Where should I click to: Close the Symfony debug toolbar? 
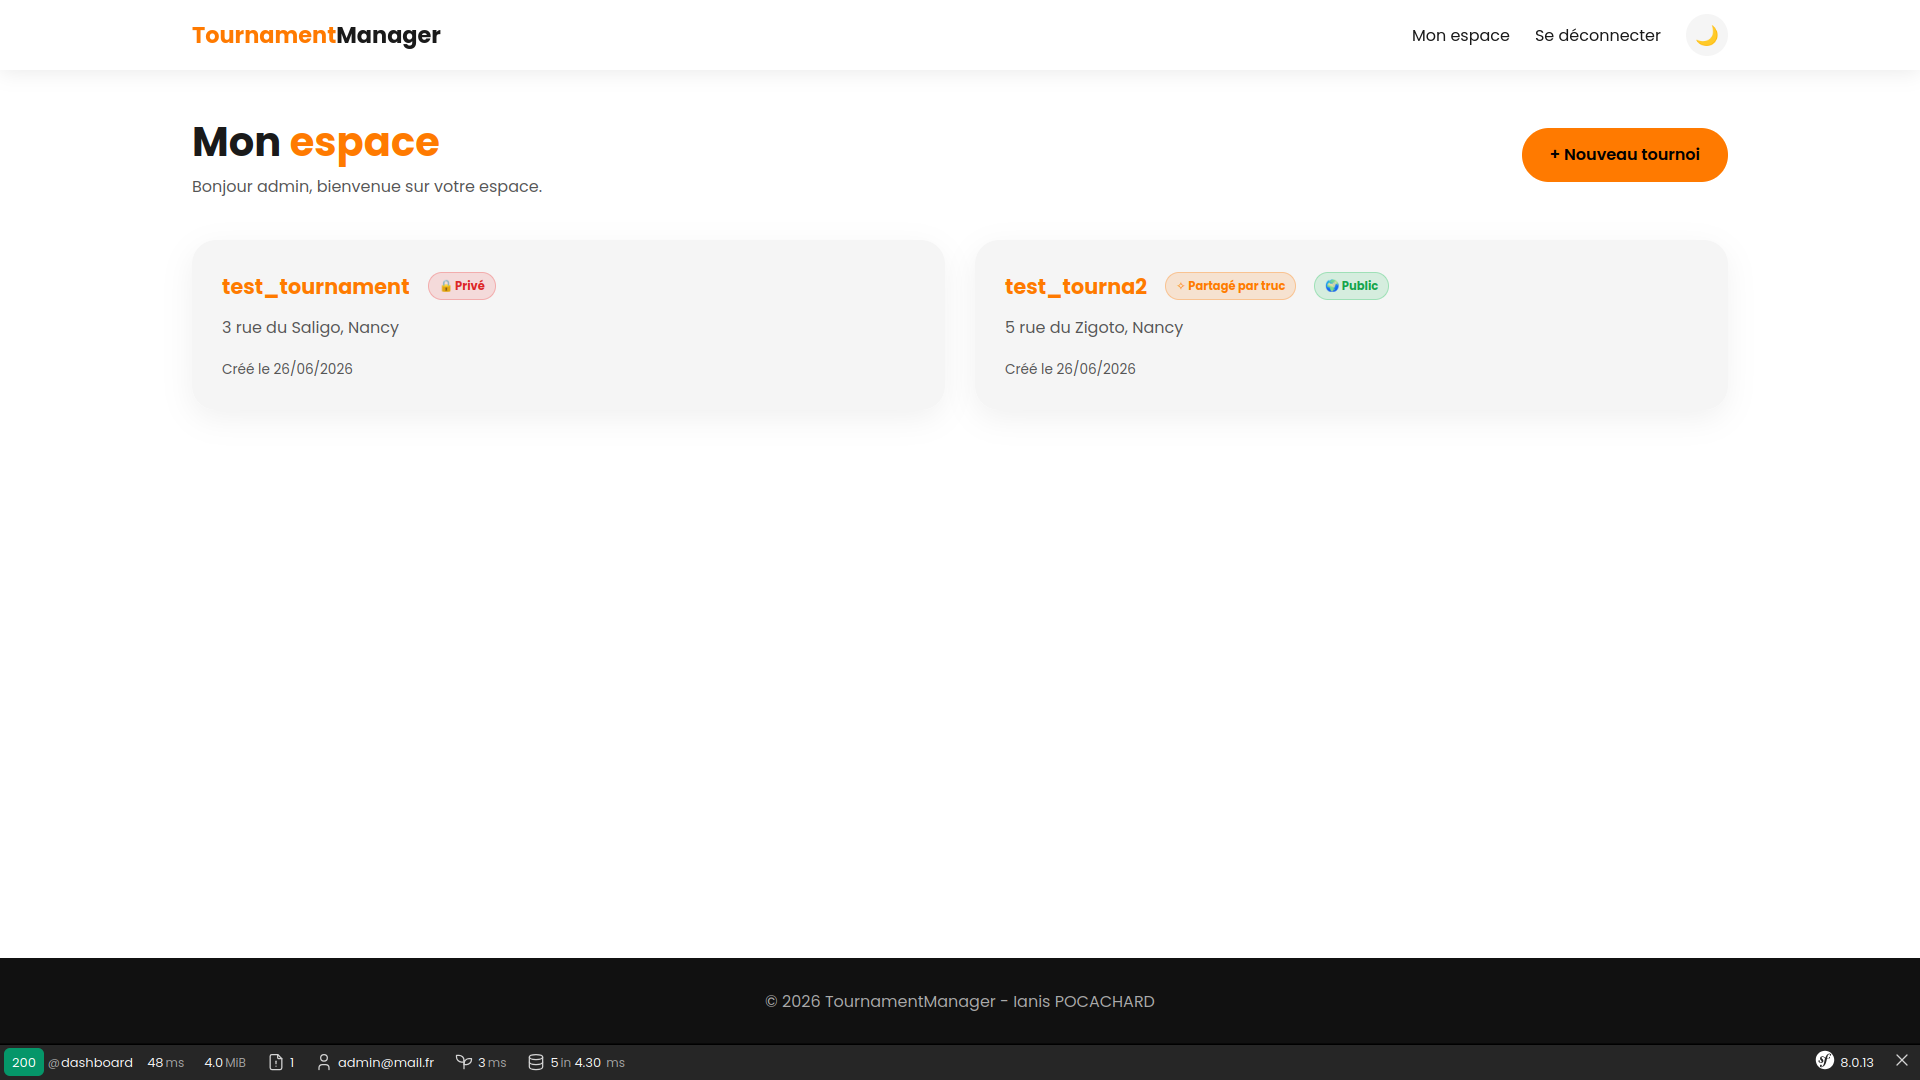(x=1902, y=1060)
